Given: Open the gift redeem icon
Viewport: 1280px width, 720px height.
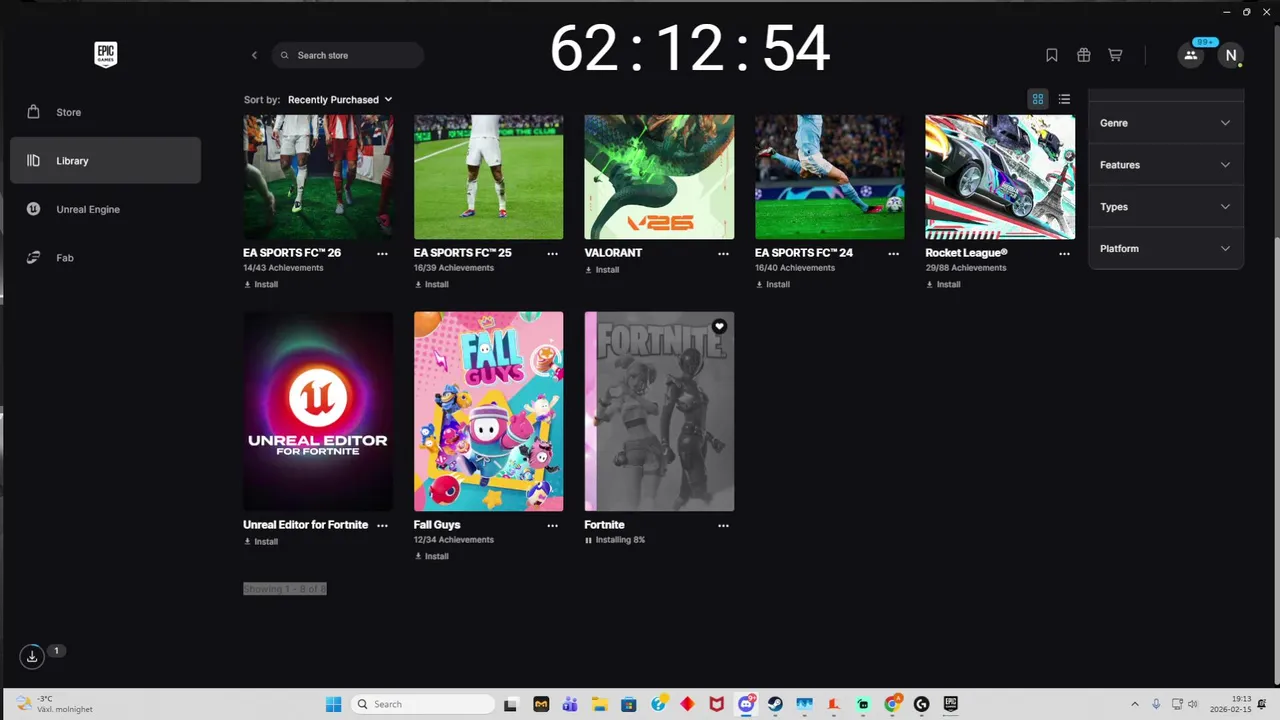Looking at the screenshot, I should click(1083, 55).
